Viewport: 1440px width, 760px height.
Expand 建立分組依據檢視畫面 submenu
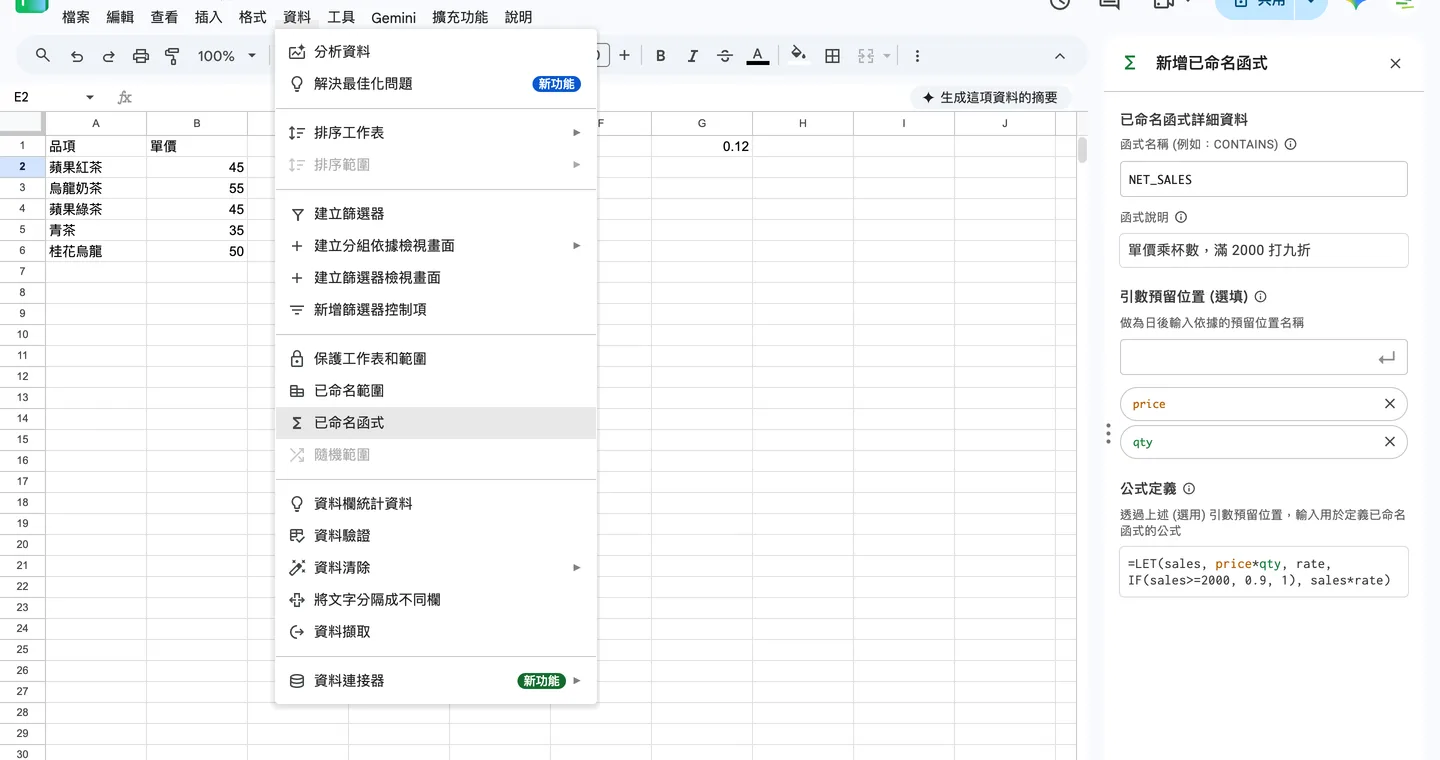(436, 246)
